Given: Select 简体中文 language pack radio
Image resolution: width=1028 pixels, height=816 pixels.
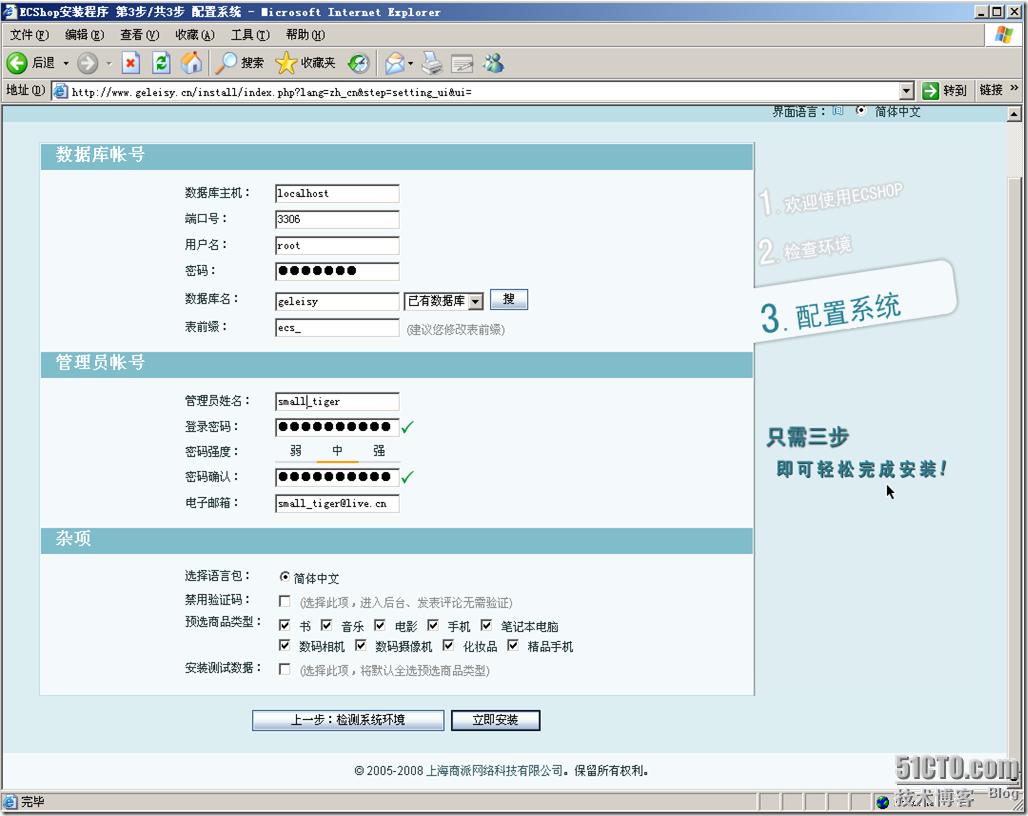Looking at the screenshot, I should pyautogui.click(x=285, y=577).
